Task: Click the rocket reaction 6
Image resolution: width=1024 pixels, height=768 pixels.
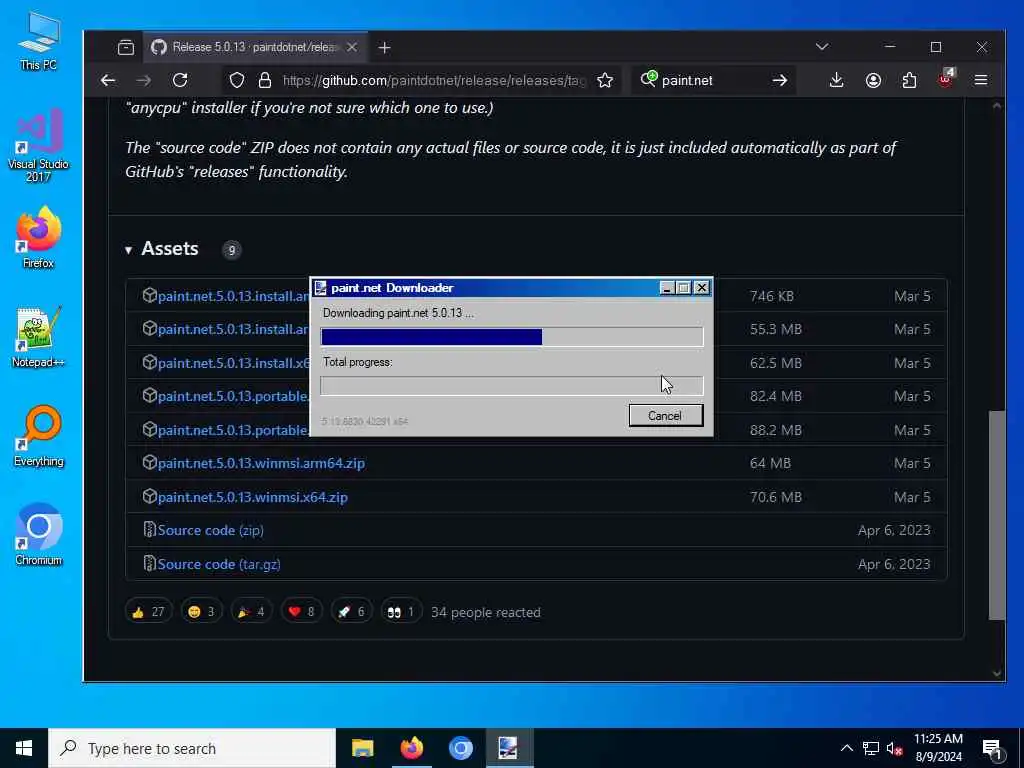Action: coord(351,611)
